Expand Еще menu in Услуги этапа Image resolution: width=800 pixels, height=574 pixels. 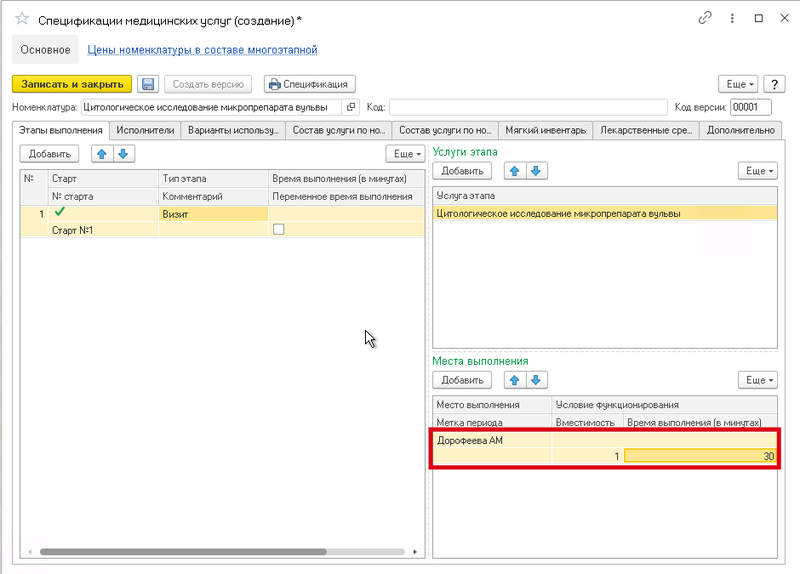click(x=756, y=171)
